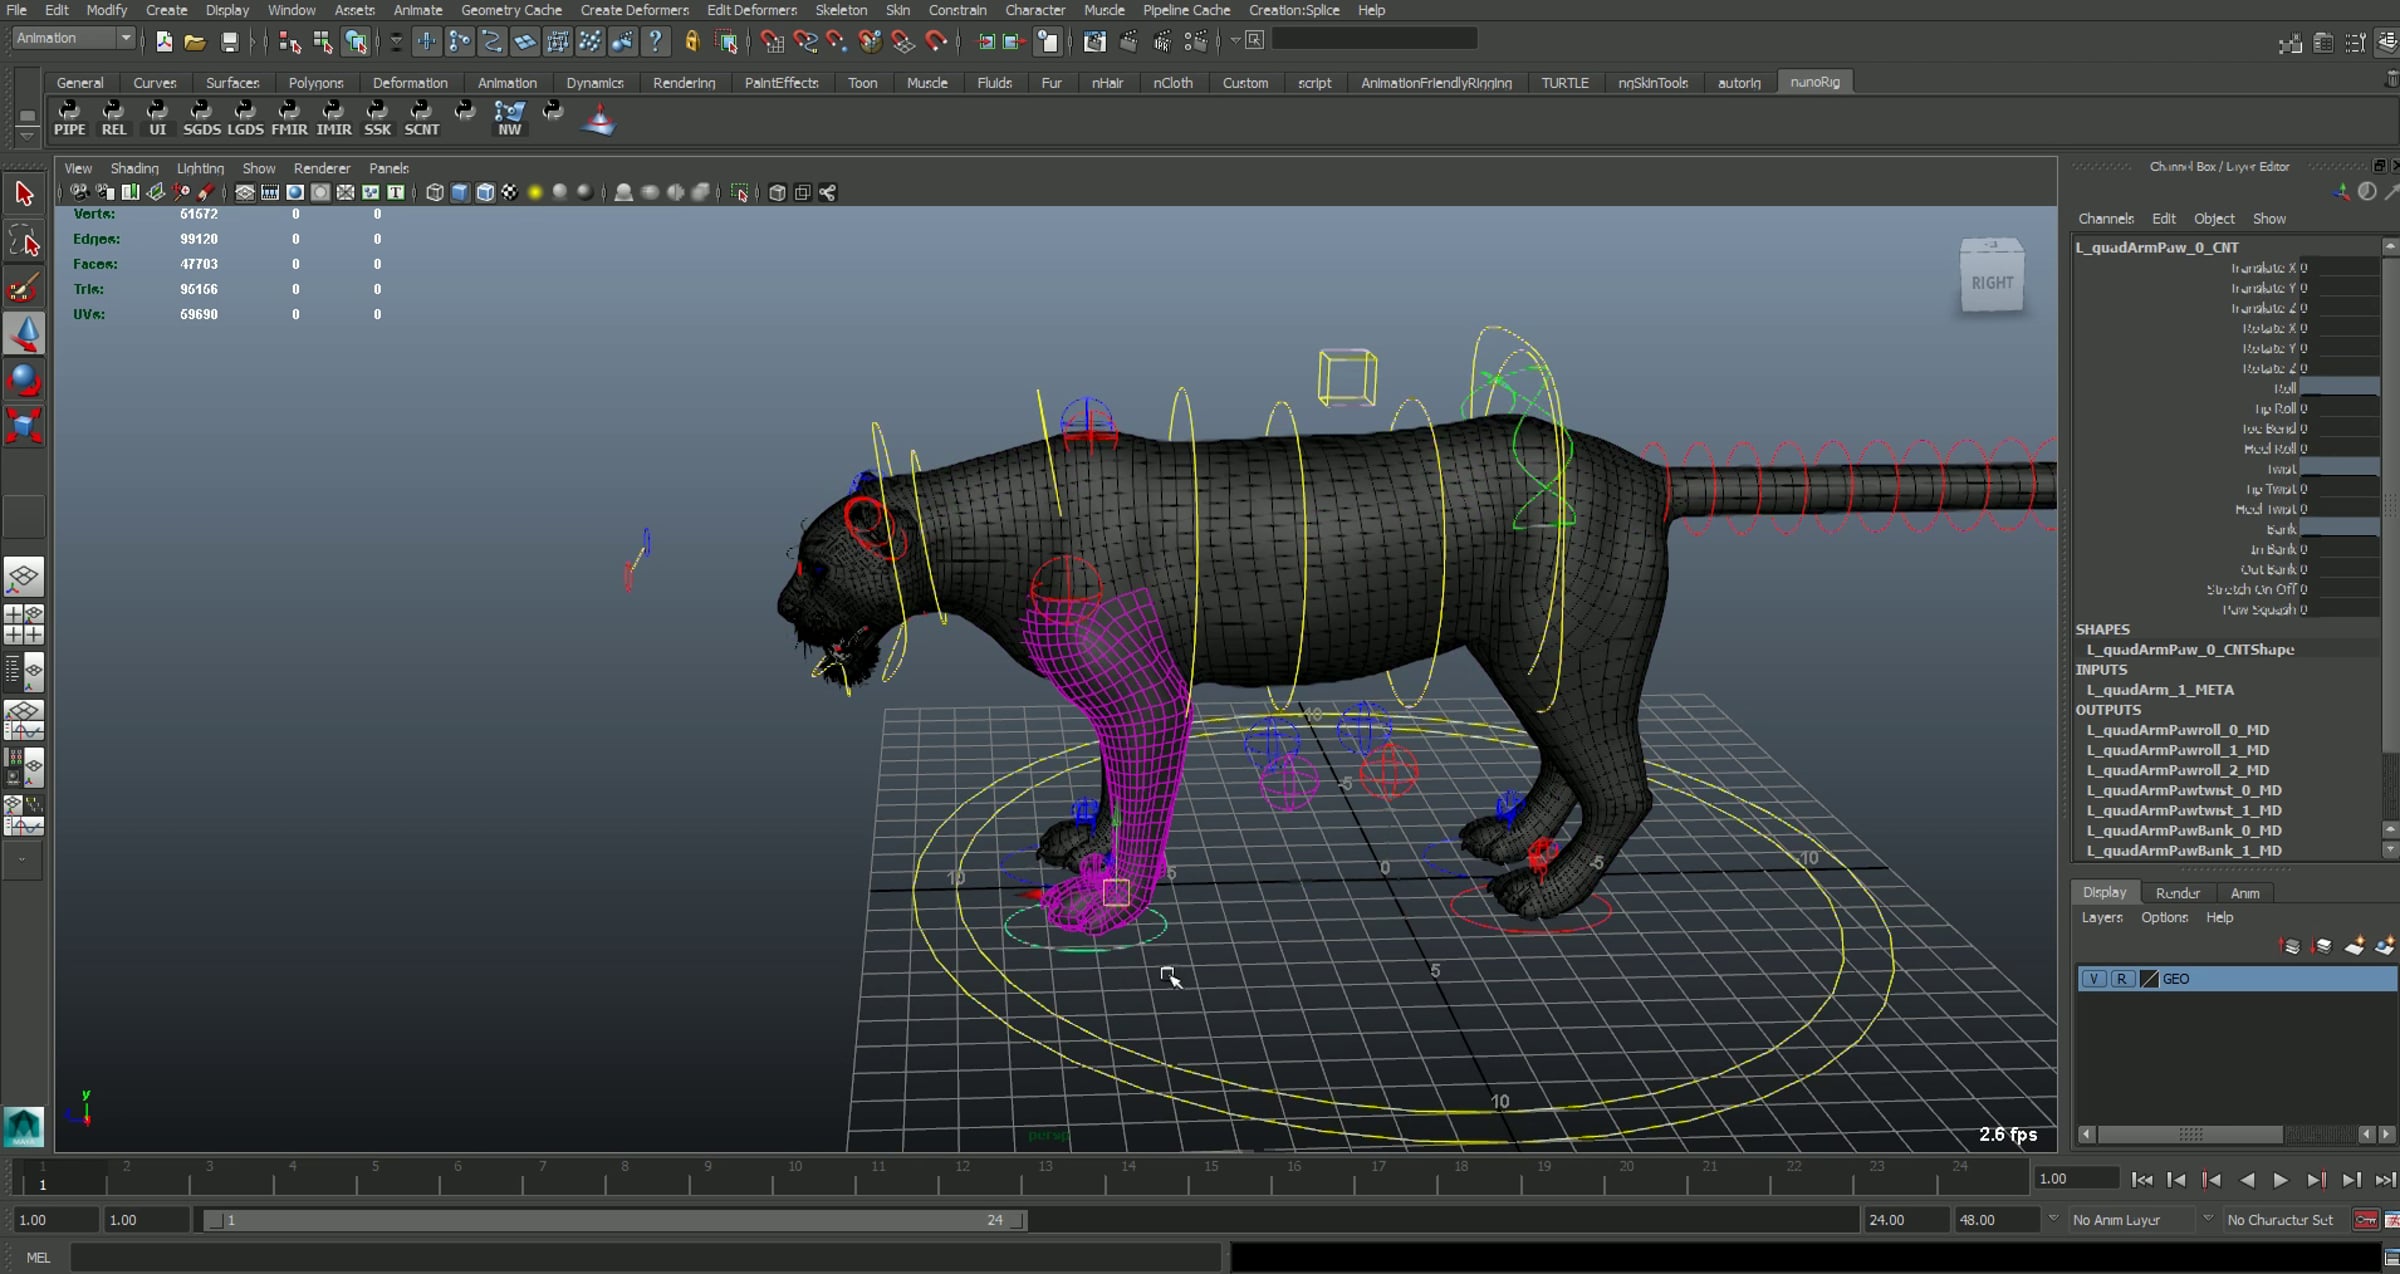Viewport: 2400px width, 1274px height.
Task: Click the Save Scene toolbar icon
Action: [x=230, y=41]
